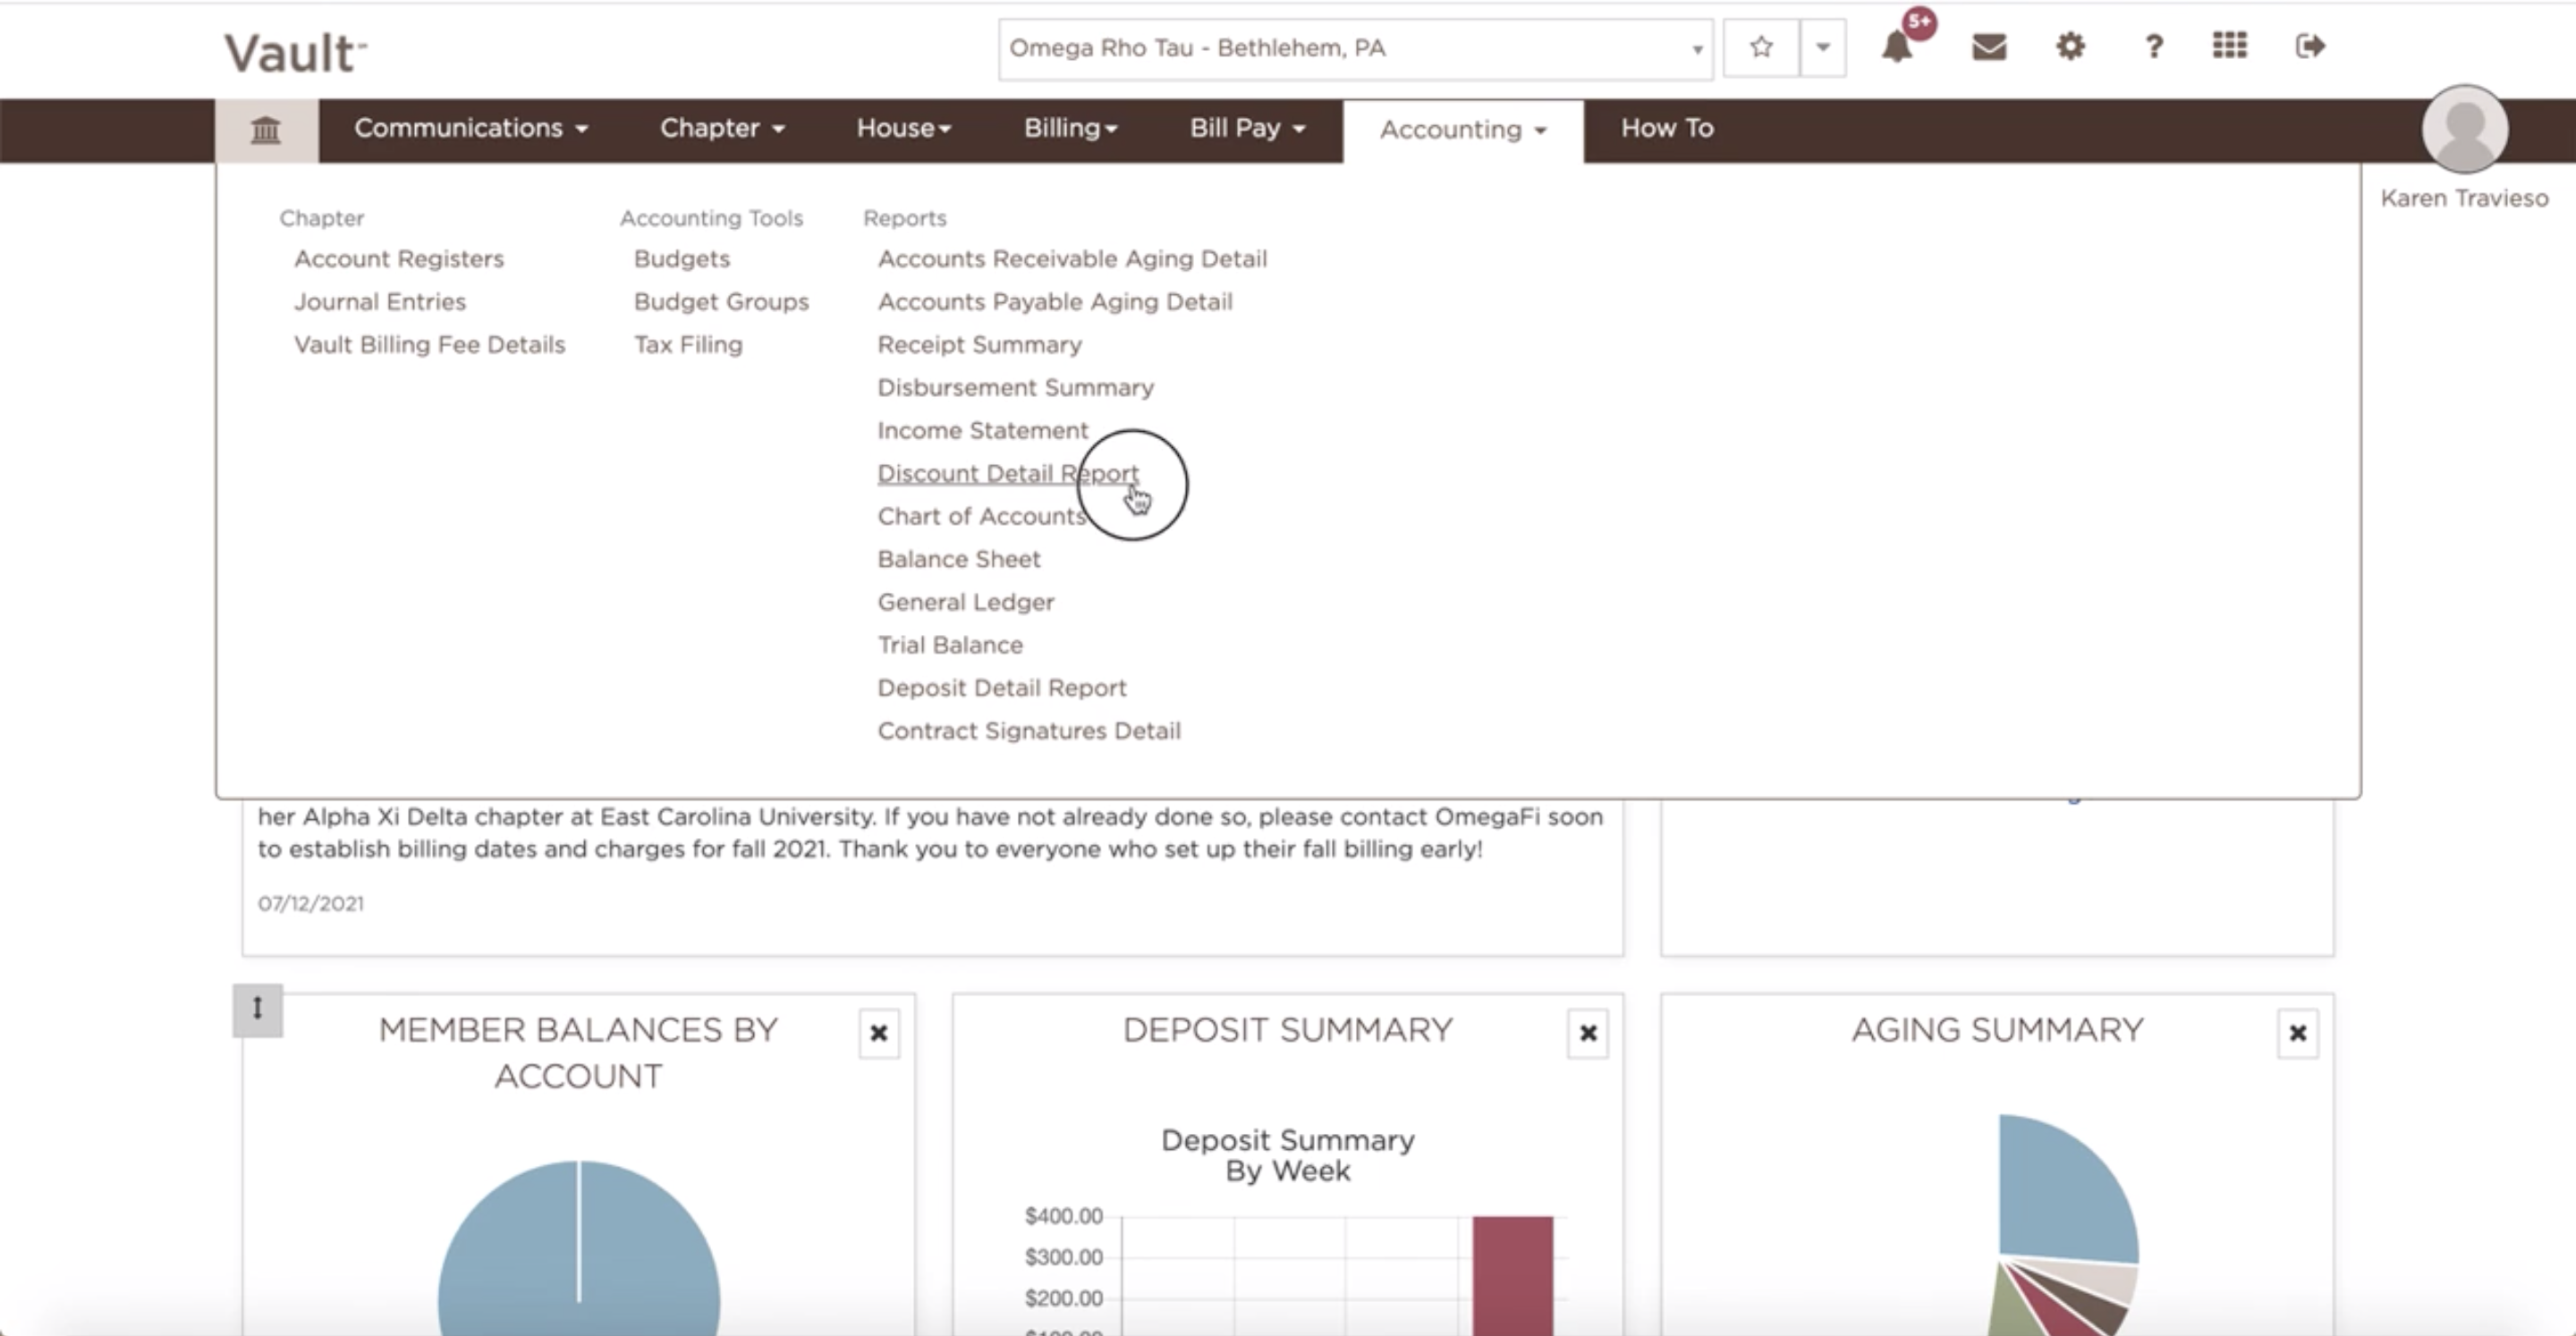Close the Member Balances By Account widget

(878, 1033)
